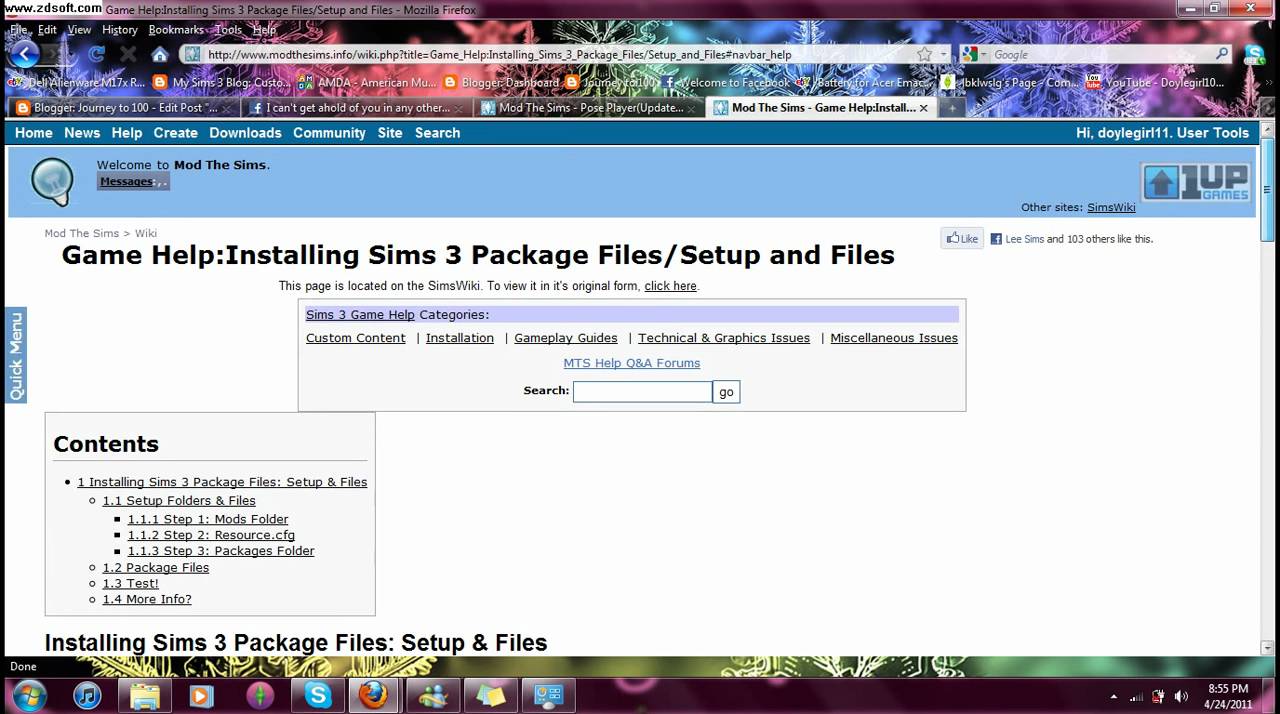Open the Gameplay Guides category link
This screenshot has width=1280, height=714.
point(566,338)
